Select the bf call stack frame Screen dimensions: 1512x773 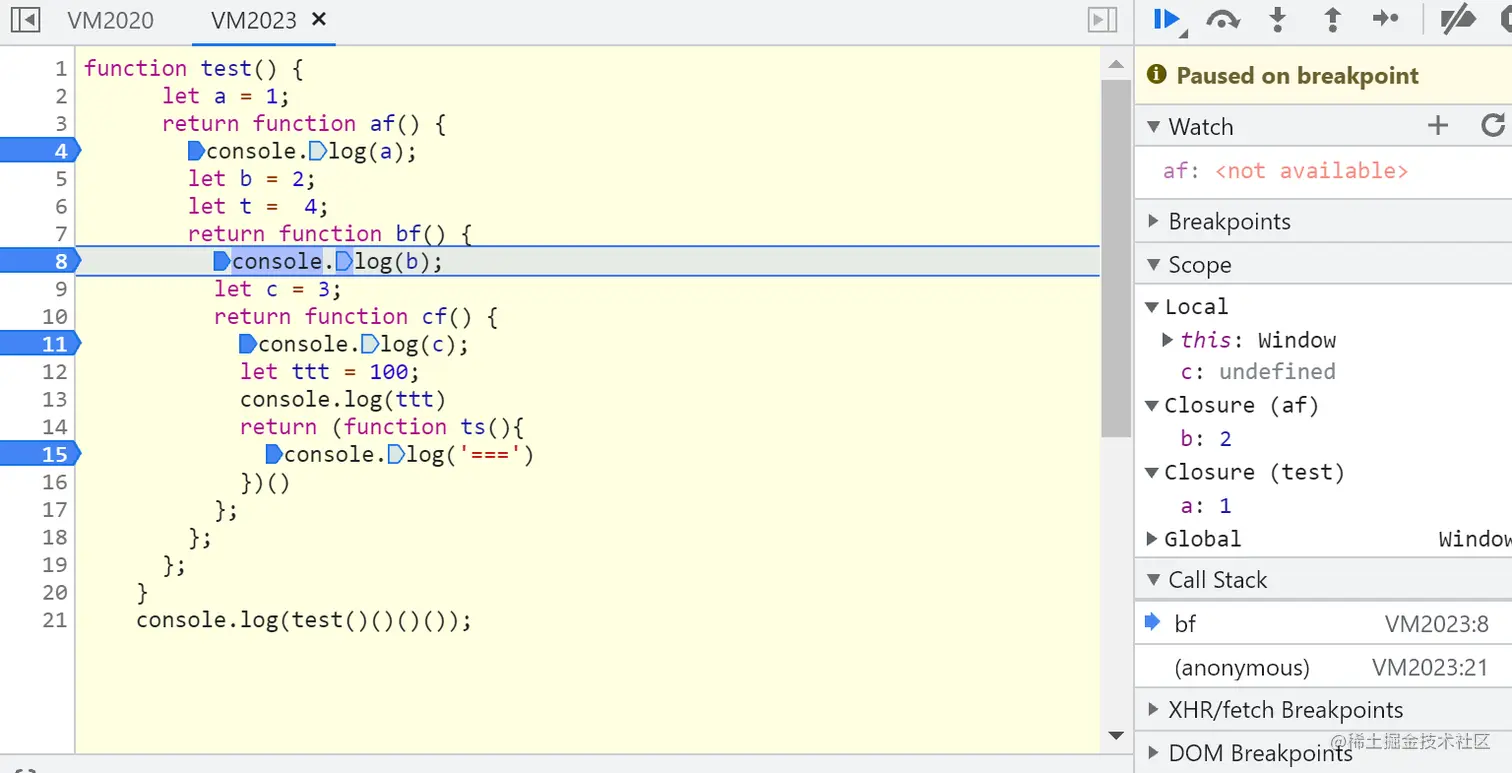tap(1323, 624)
